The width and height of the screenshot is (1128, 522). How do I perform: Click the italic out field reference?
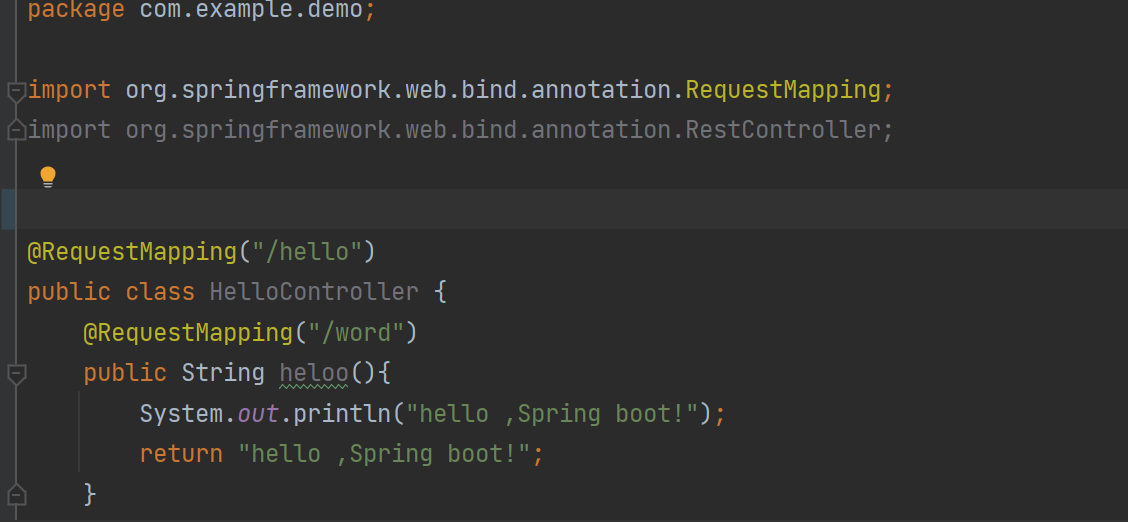[258, 414]
